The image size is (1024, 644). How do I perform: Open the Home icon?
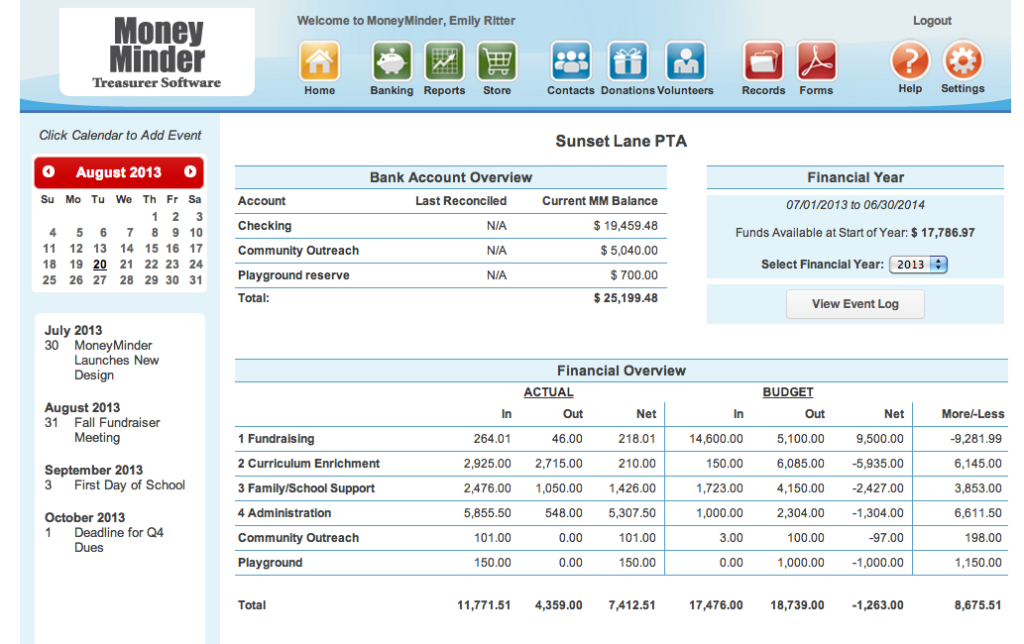(x=319, y=61)
